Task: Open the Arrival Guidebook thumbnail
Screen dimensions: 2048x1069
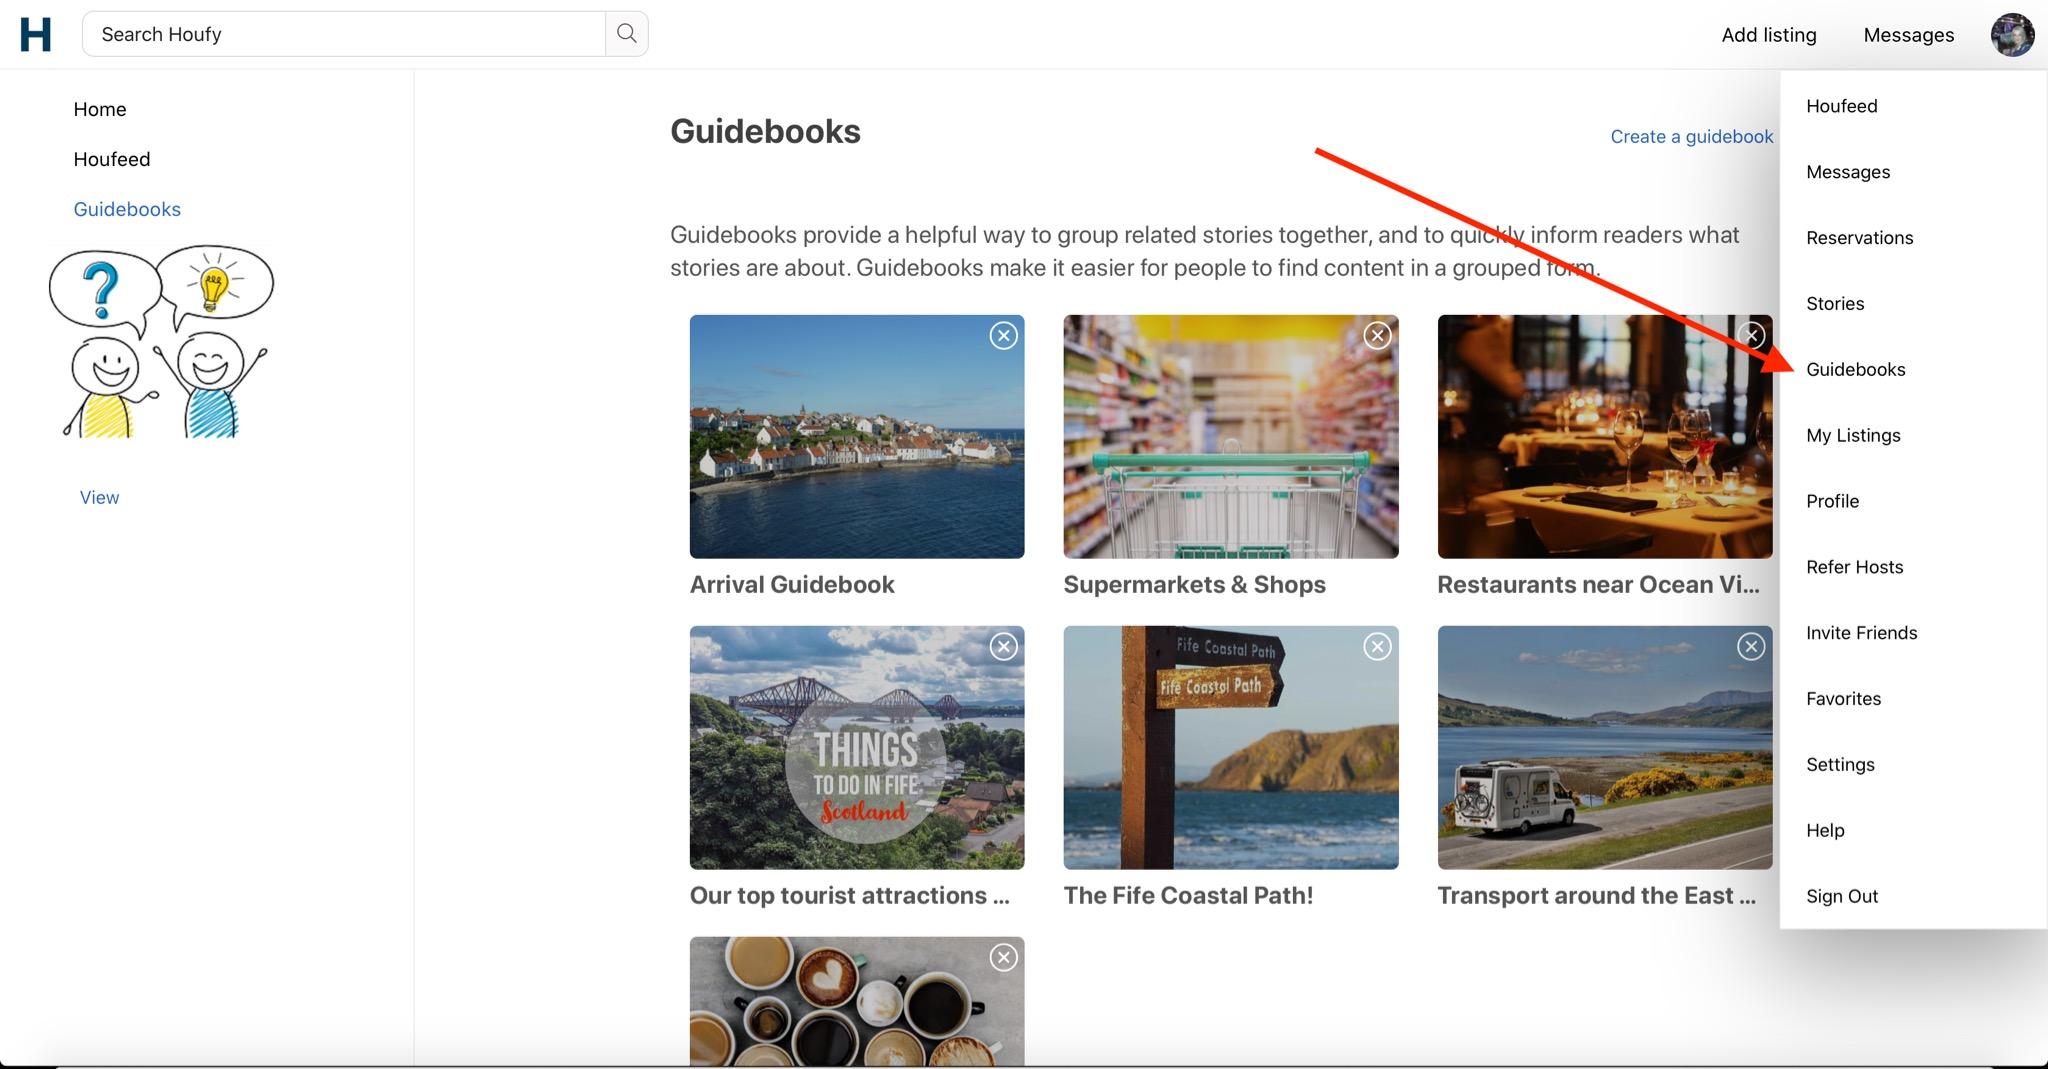Action: (x=856, y=437)
